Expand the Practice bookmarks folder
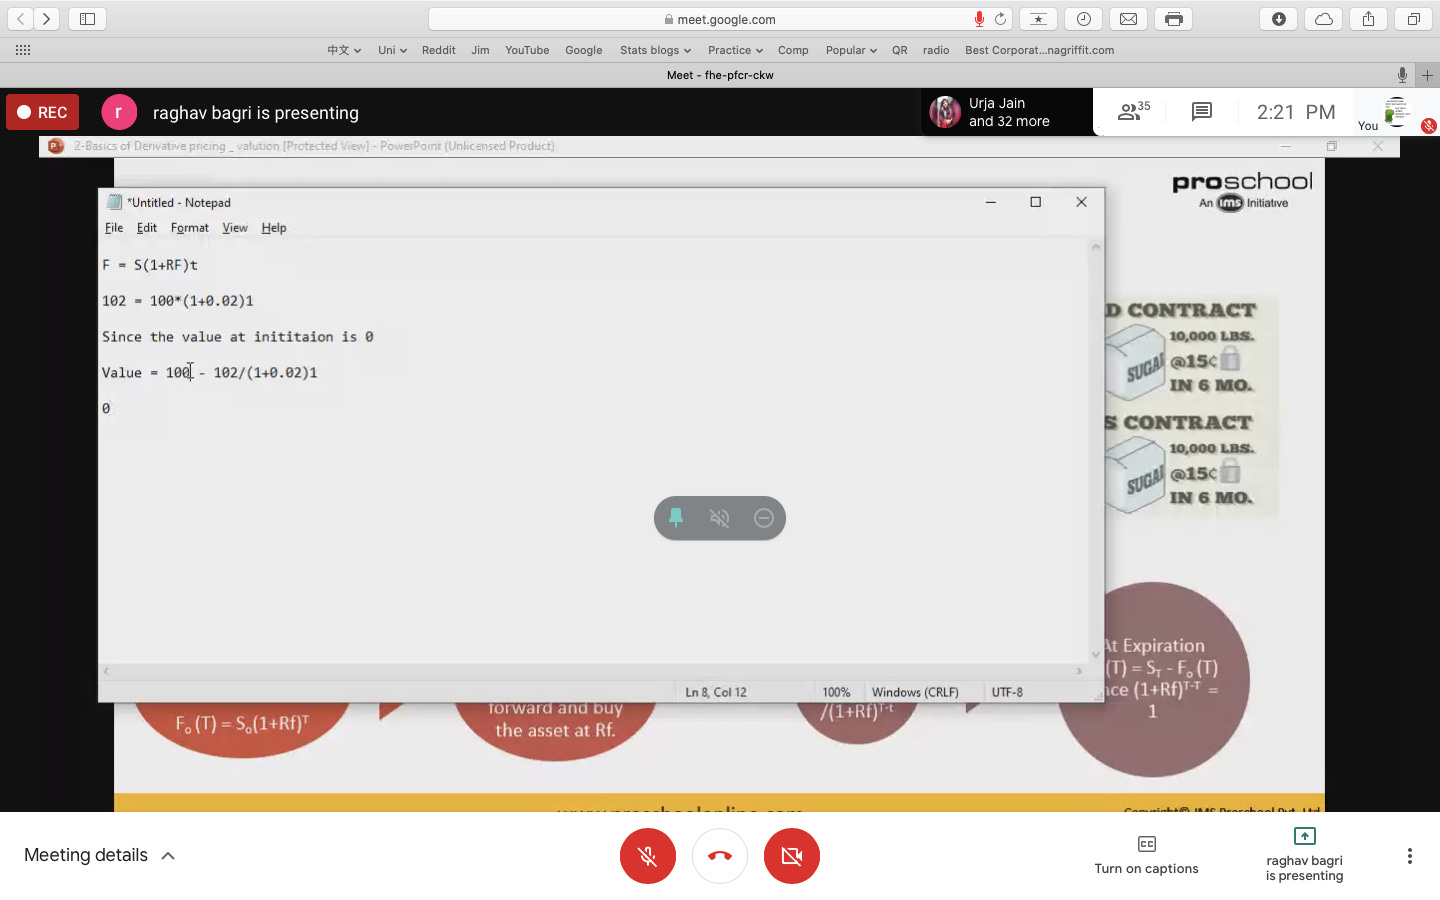 pyautogui.click(x=735, y=50)
